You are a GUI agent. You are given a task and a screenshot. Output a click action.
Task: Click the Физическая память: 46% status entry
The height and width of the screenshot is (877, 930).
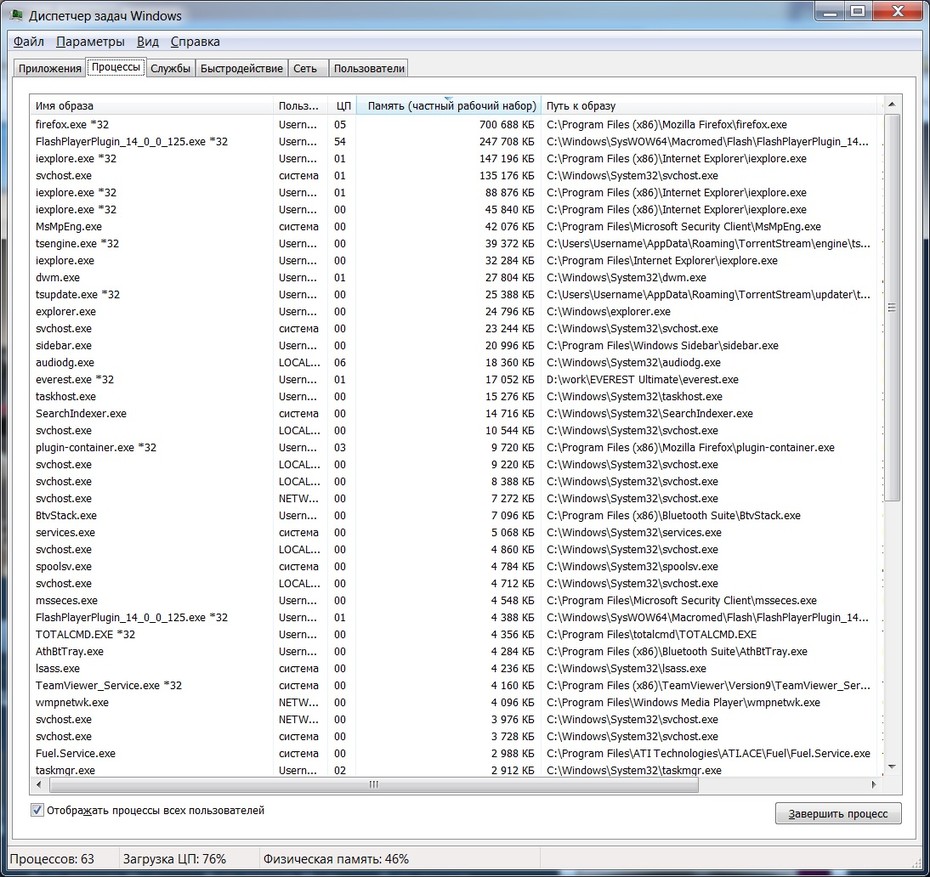(336, 859)
